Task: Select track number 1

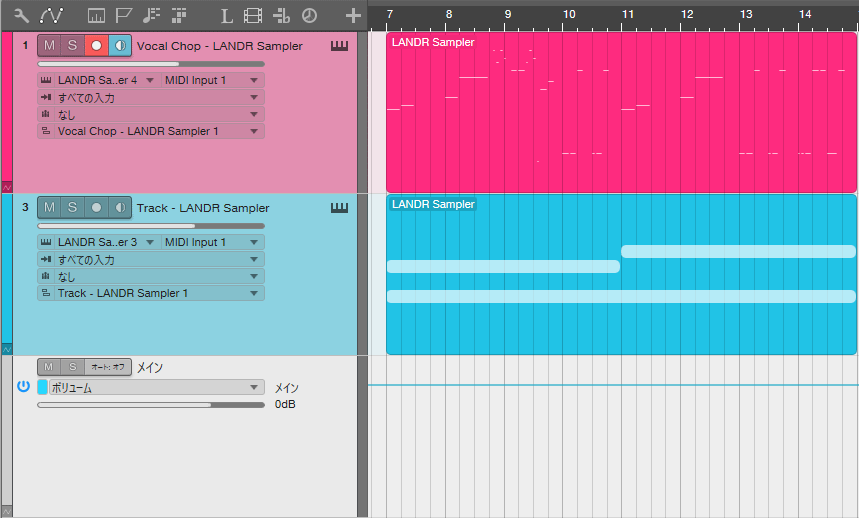Action: pyautogui.click(x=25, y=45)
